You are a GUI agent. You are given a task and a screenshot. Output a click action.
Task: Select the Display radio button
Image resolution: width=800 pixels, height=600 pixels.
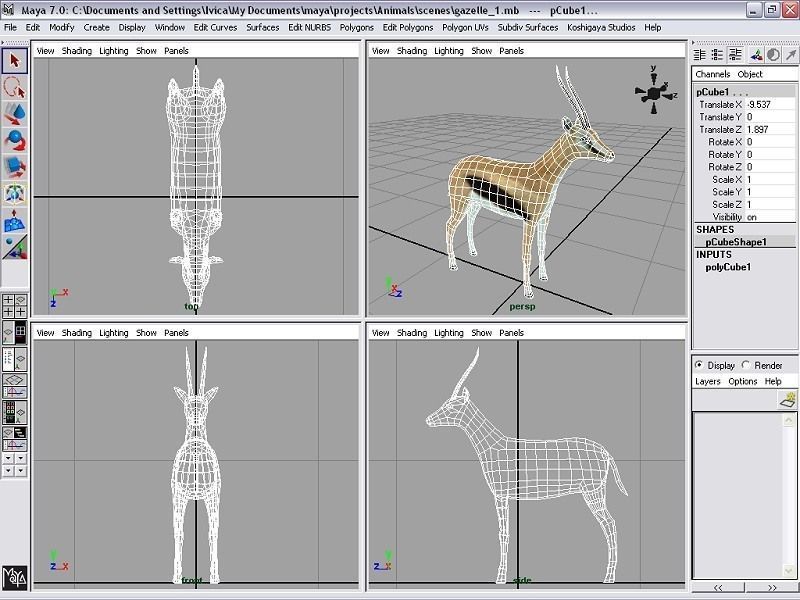pos(699,365)
